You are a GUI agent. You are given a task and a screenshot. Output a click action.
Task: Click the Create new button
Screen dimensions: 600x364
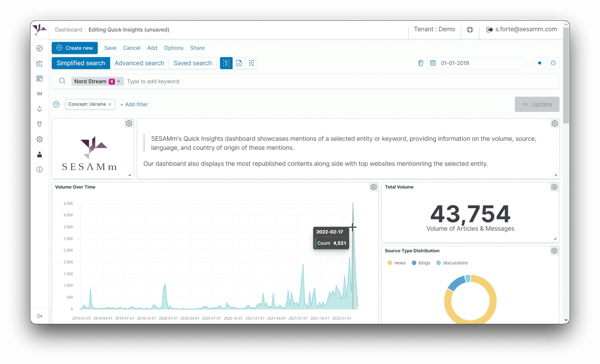coord(75,48)
